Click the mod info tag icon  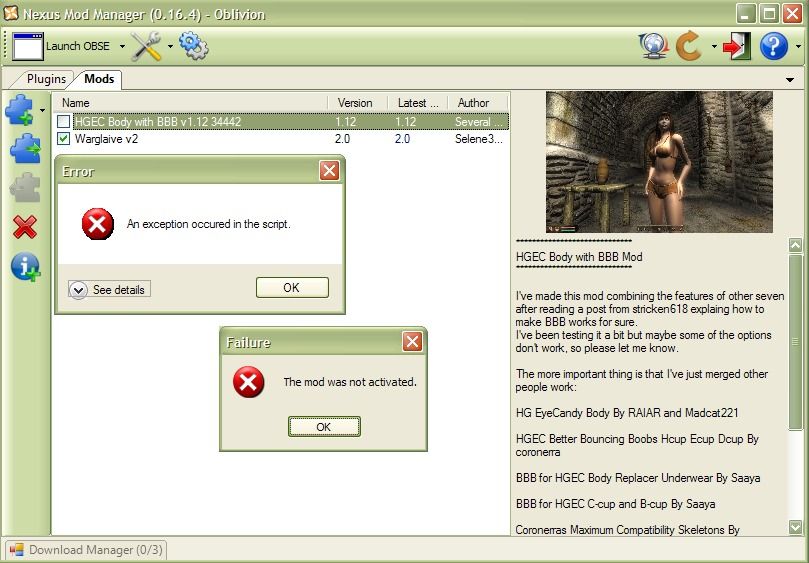24,267
